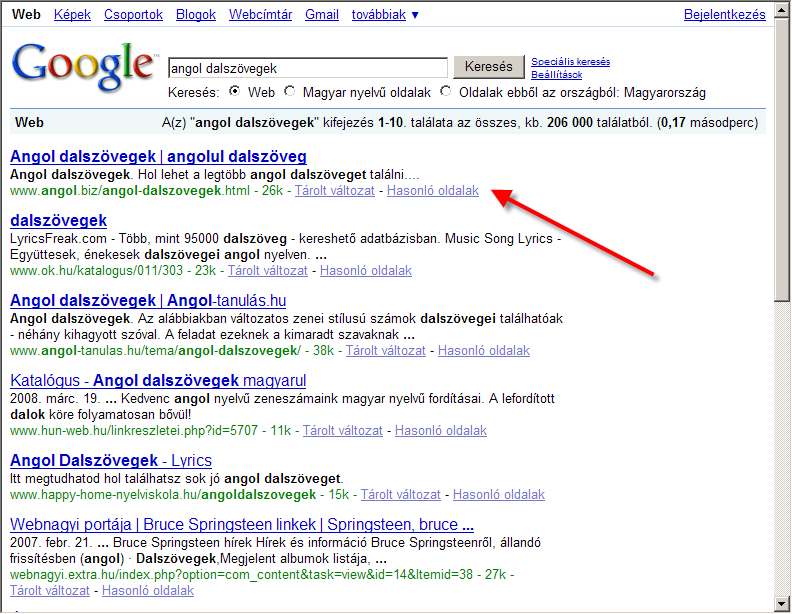Image resolution: width=792 pixels, height=614 pixels.
Task: Click the snippet starting 2008. márc. 19.
Action: [282, 406]
